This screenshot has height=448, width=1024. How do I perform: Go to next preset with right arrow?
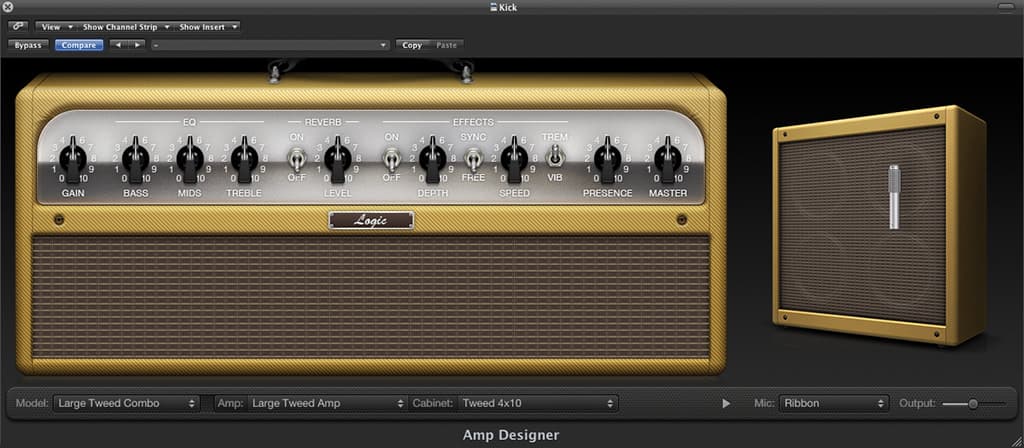[136, 45]
